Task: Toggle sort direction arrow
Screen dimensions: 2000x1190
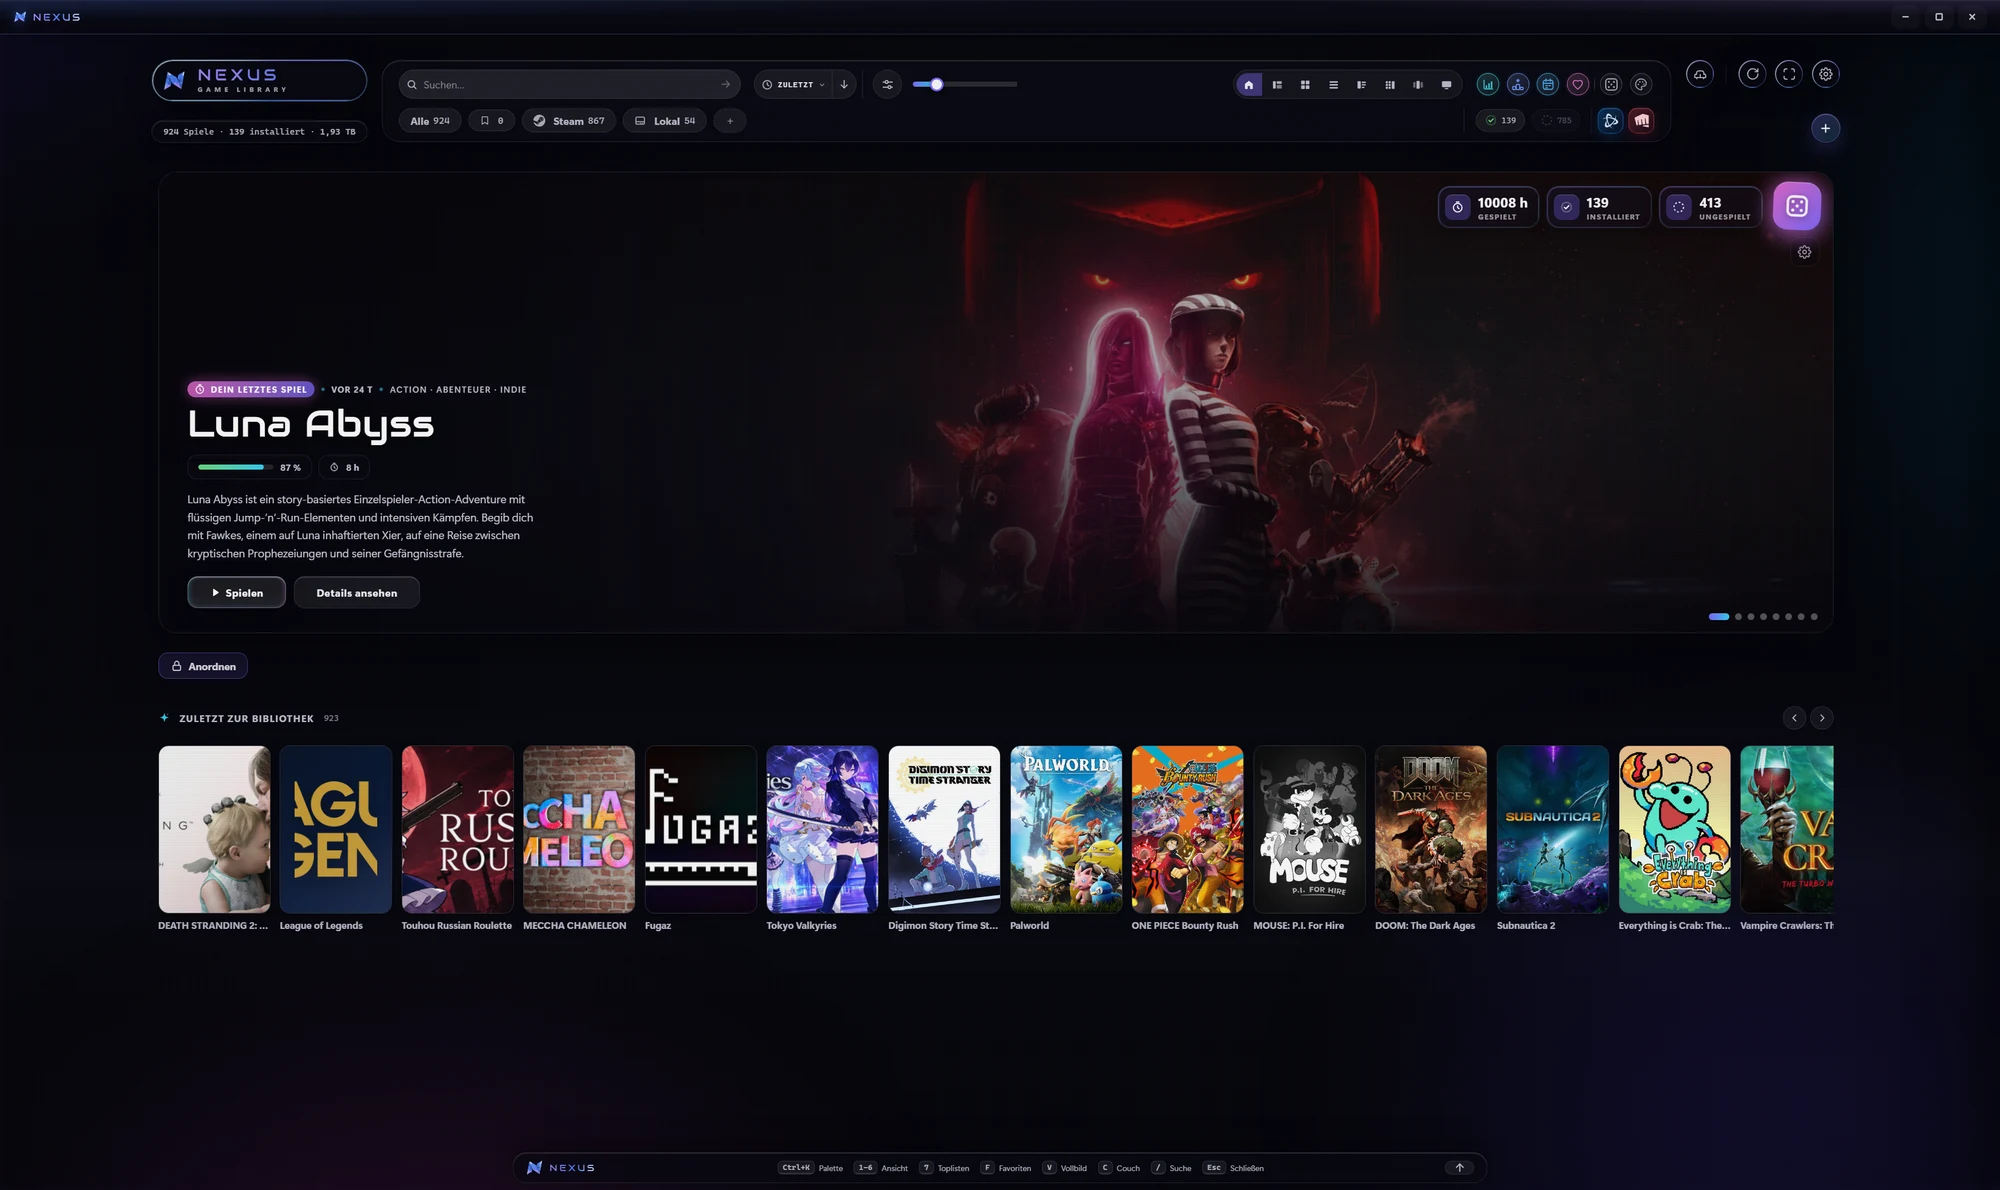Action: click(844, 85)
